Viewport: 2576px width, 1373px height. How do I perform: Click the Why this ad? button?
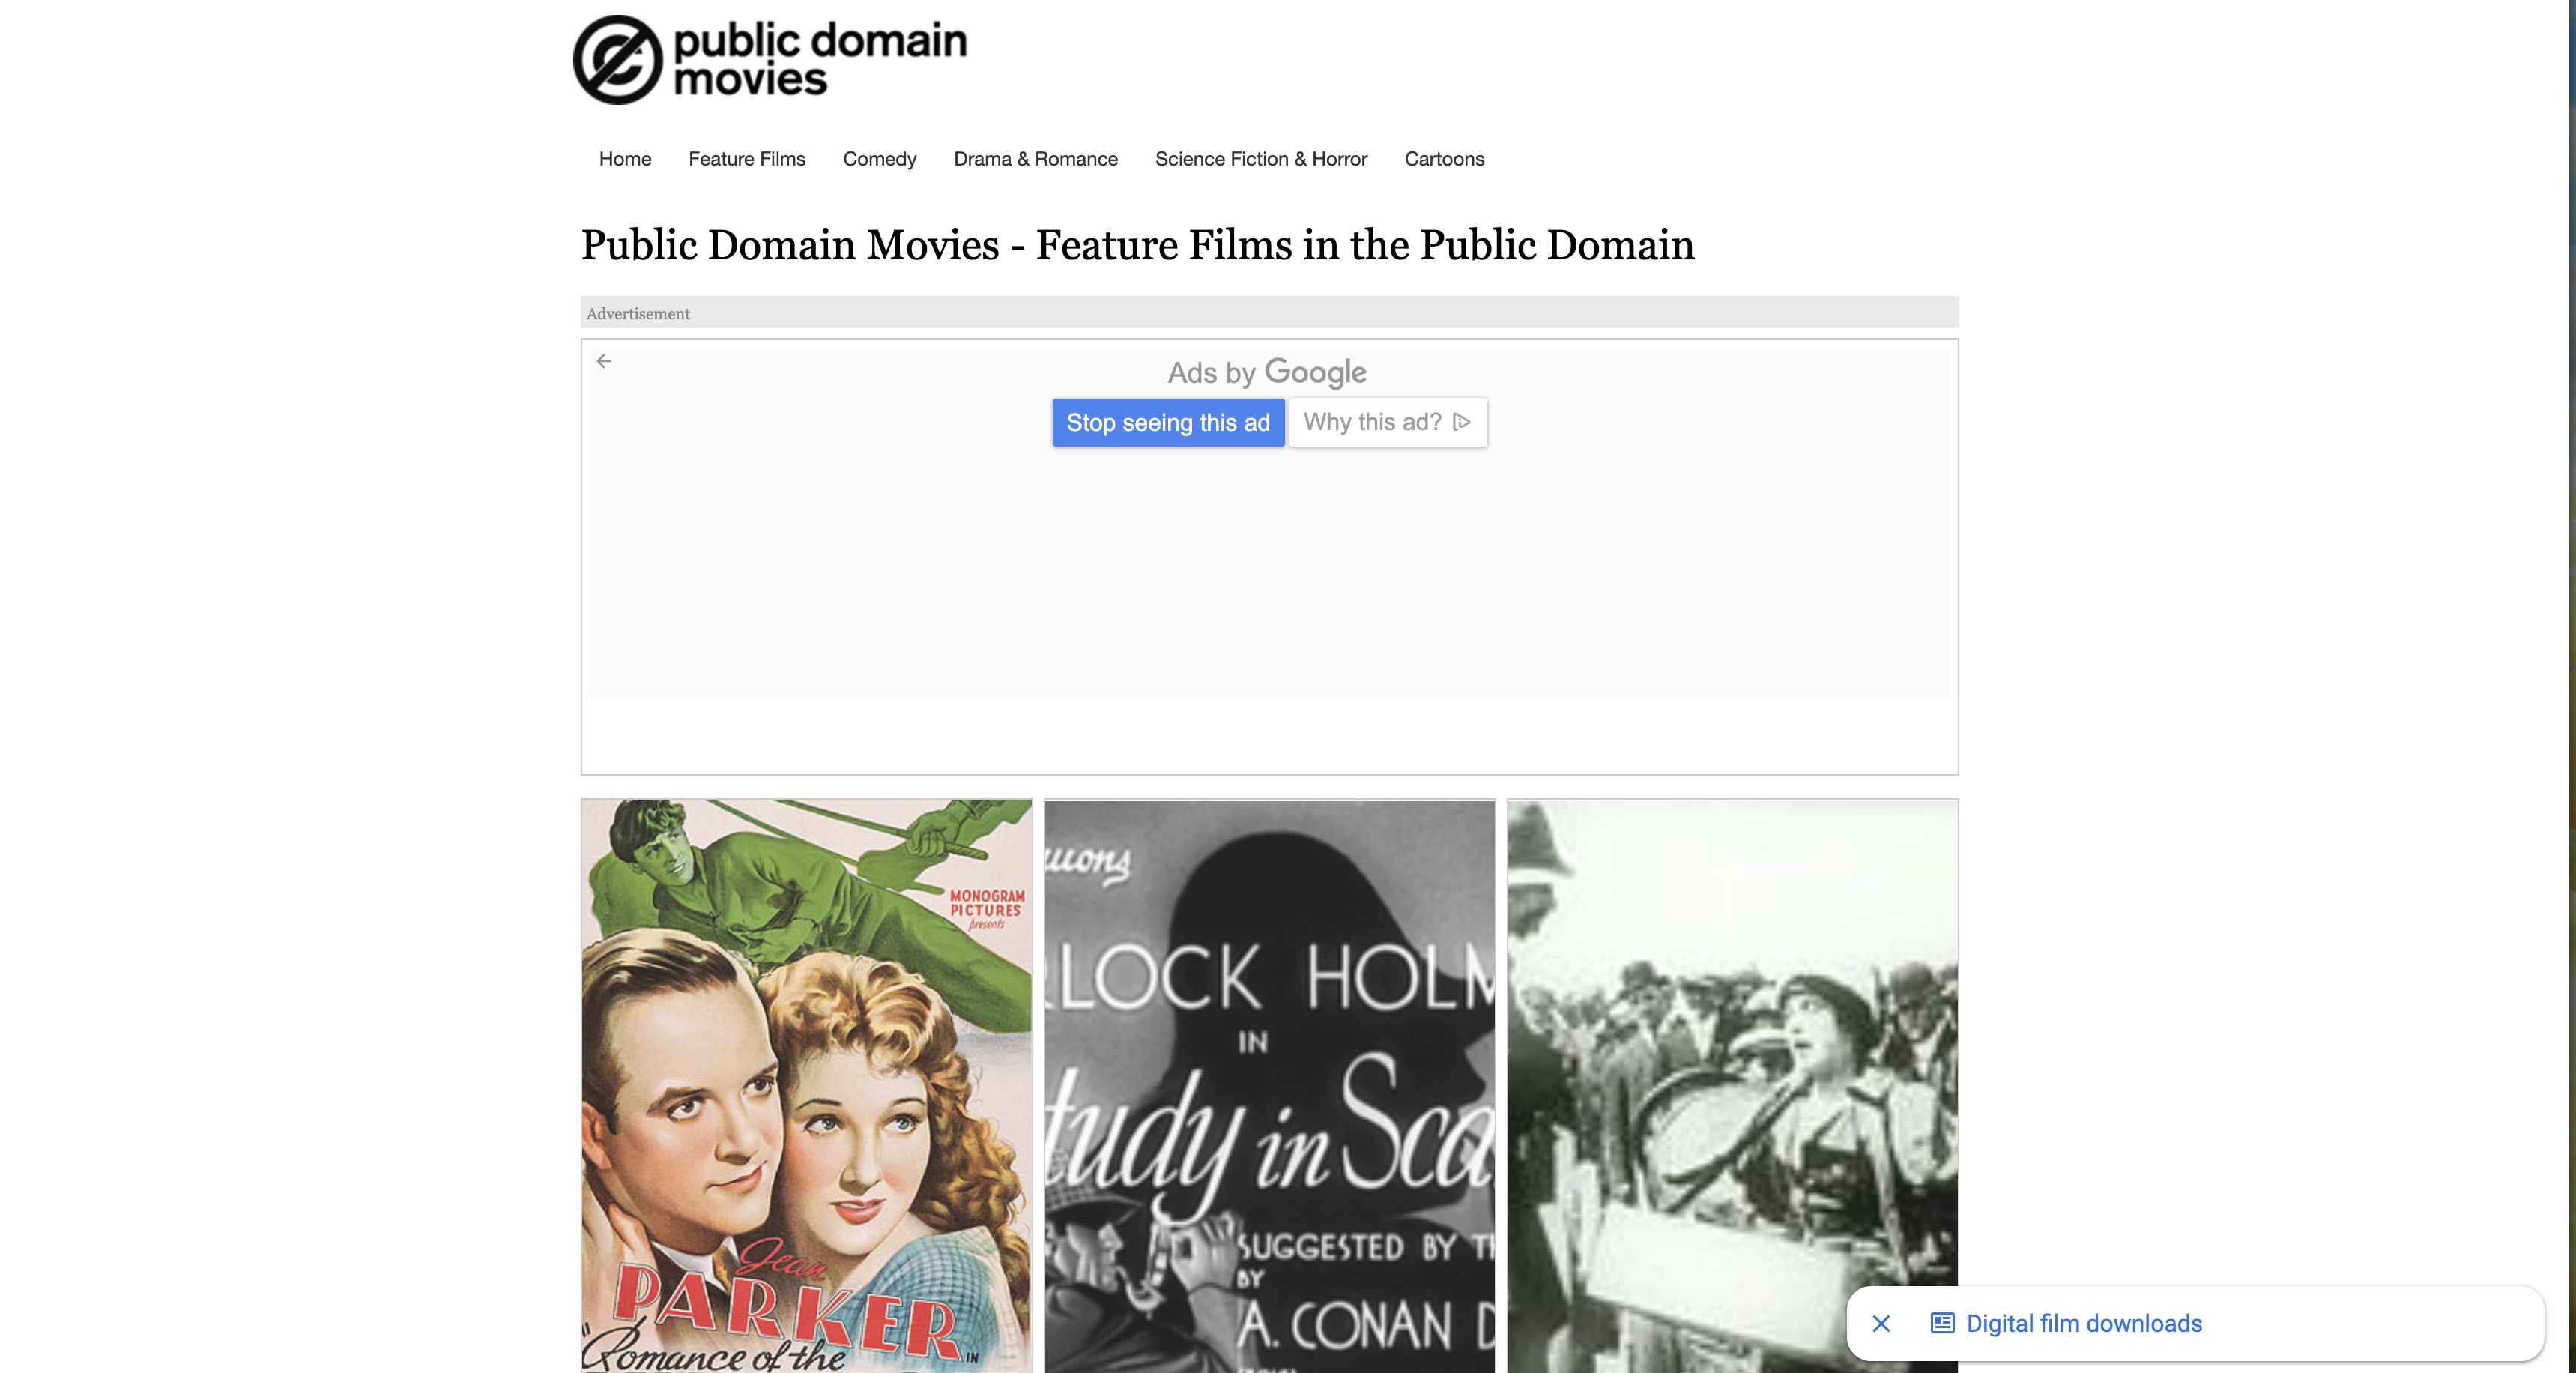pyautogui.click(x=1388, y=422)
